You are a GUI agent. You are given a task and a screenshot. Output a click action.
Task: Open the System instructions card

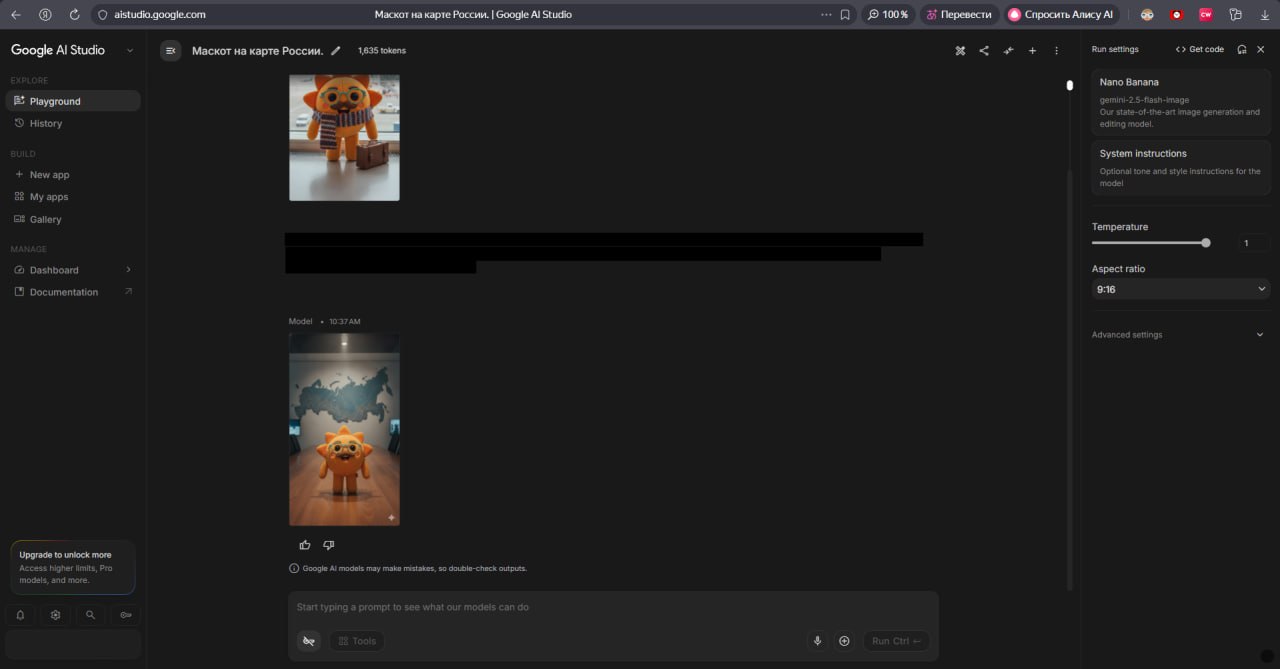pos(1181,168)
